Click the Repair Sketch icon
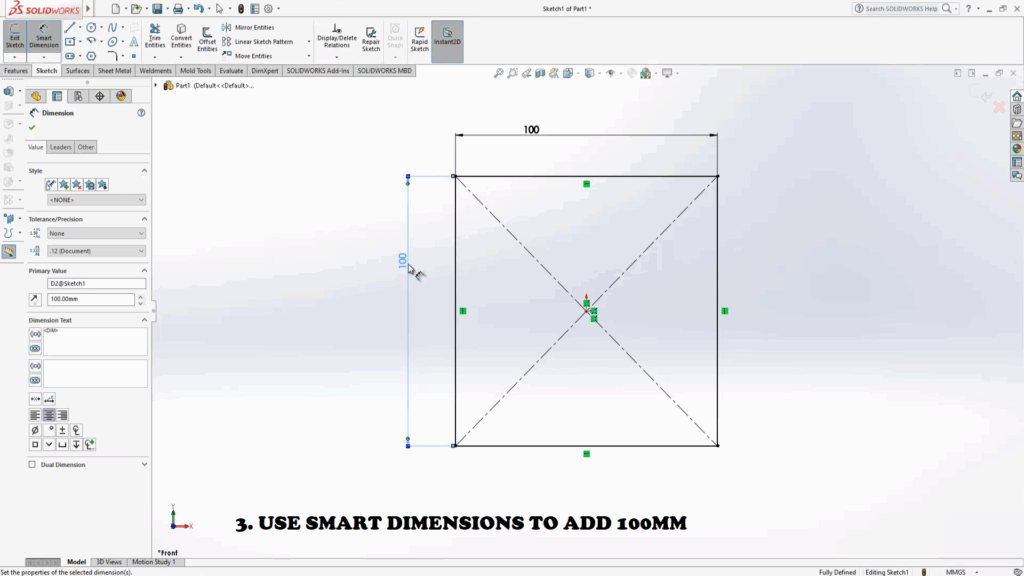This screenshot has width=1024, height=576. coord(371,38)
